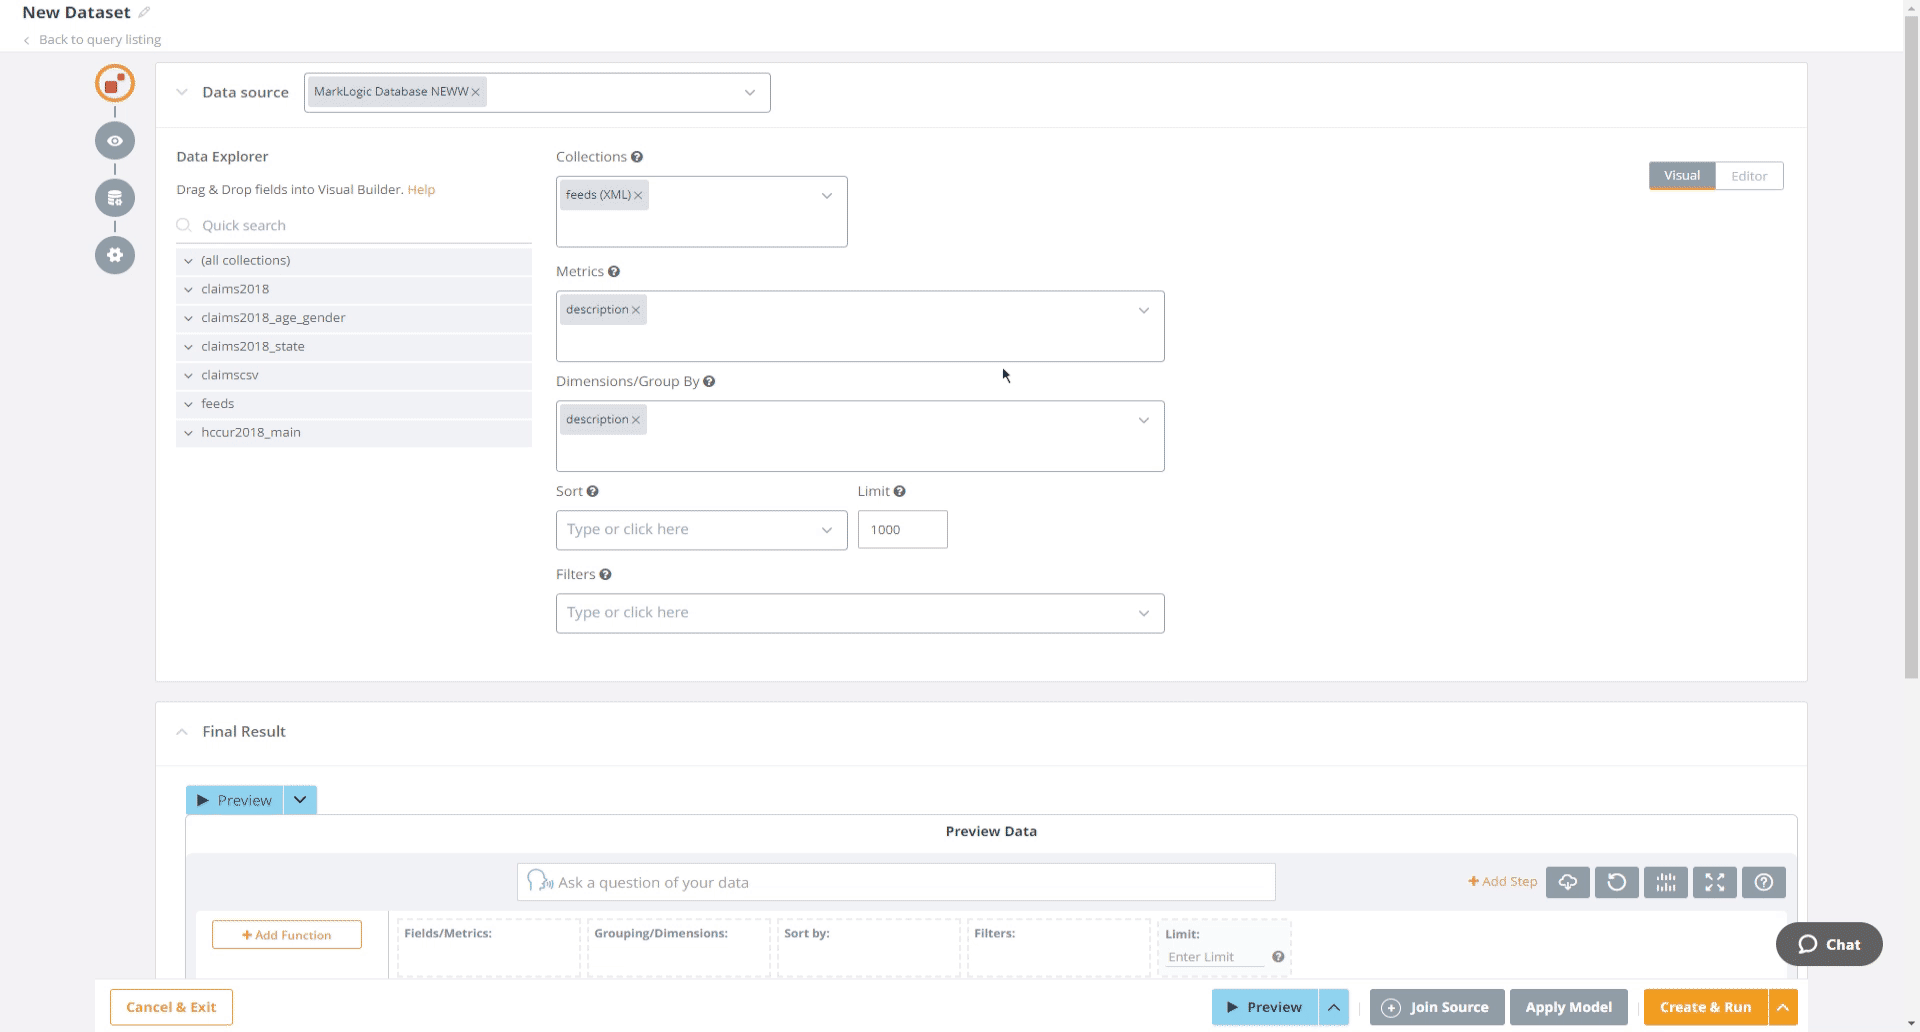Open the database settings step icon
This screenshot has height=1032, width=1920.
pyautogui.click(x=115, y=198)
